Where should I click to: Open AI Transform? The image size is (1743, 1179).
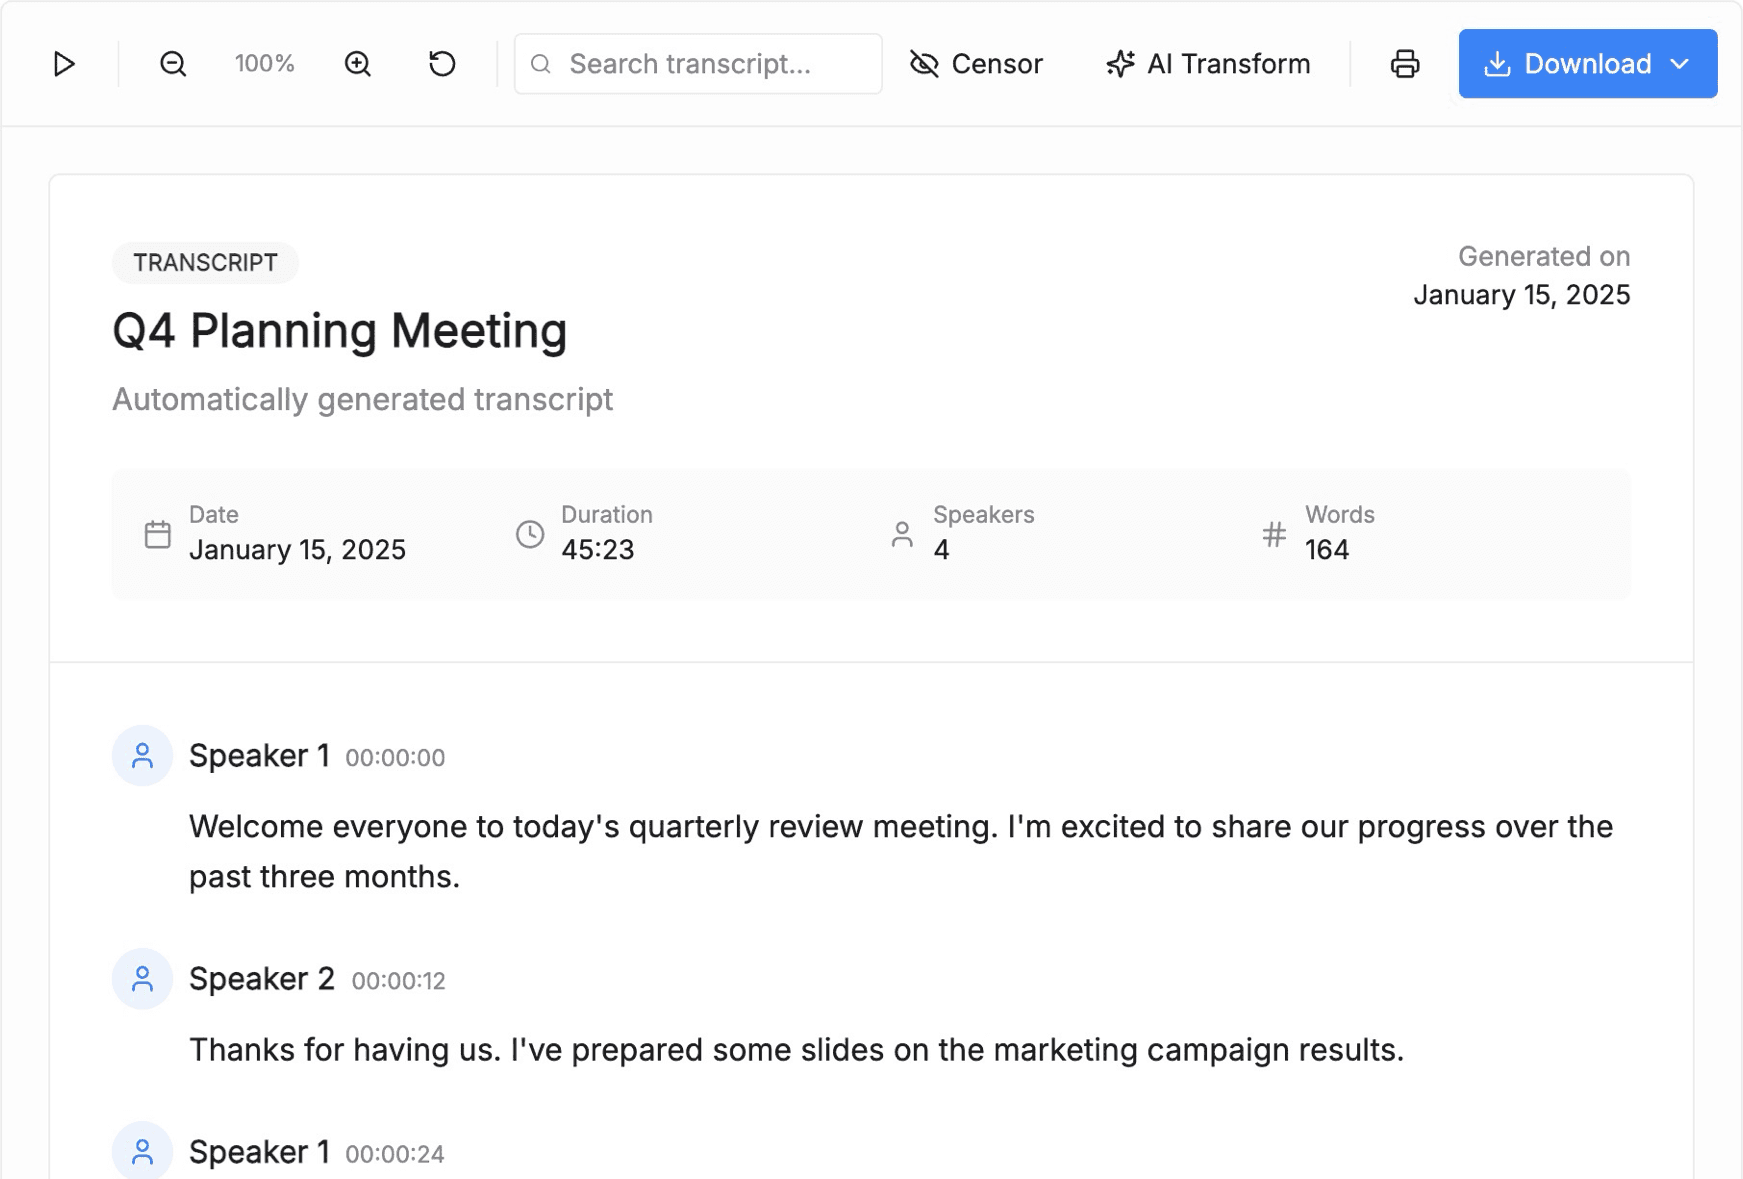pos(1208,64)
